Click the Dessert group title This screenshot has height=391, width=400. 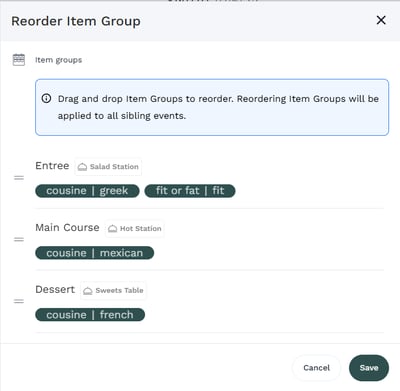tap(55, 289)
